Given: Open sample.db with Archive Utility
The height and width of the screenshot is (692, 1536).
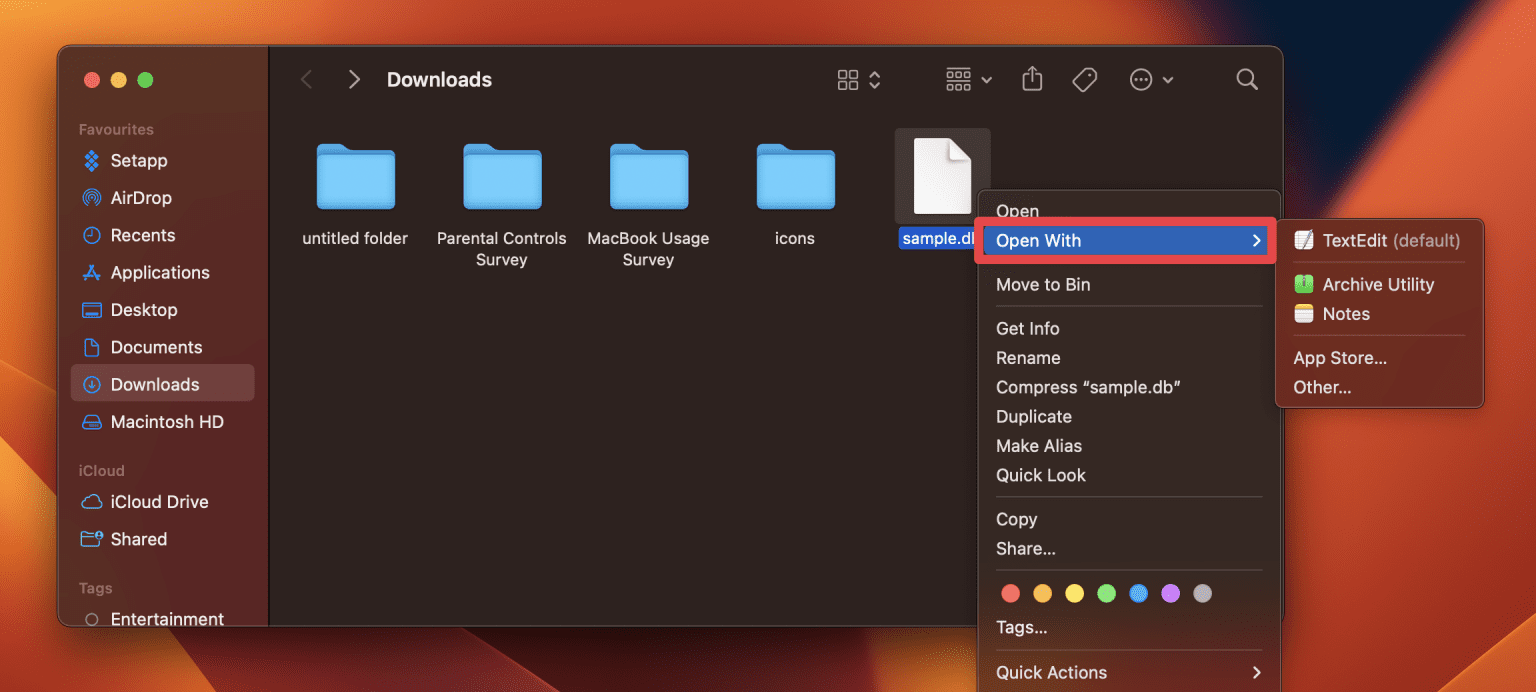Looking at the screenshot, I should (1376, 284).
